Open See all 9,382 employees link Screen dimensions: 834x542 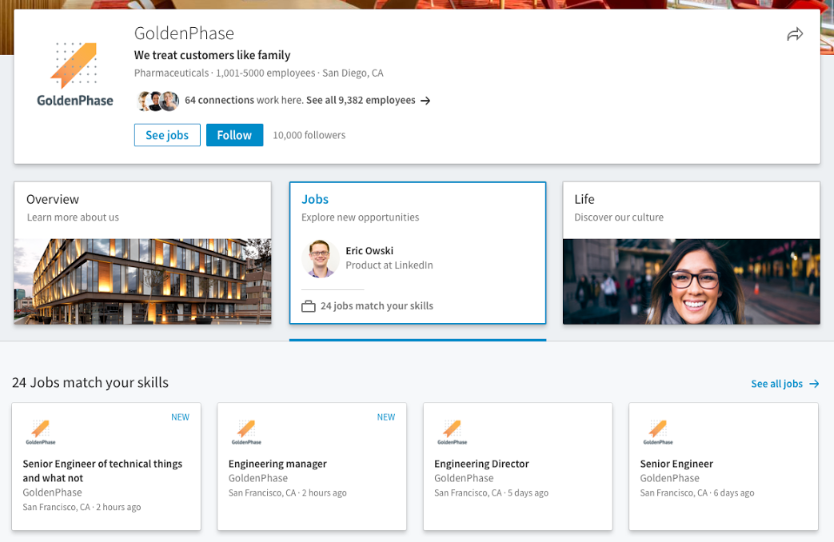pyautogui.click(x=361, y=100)
